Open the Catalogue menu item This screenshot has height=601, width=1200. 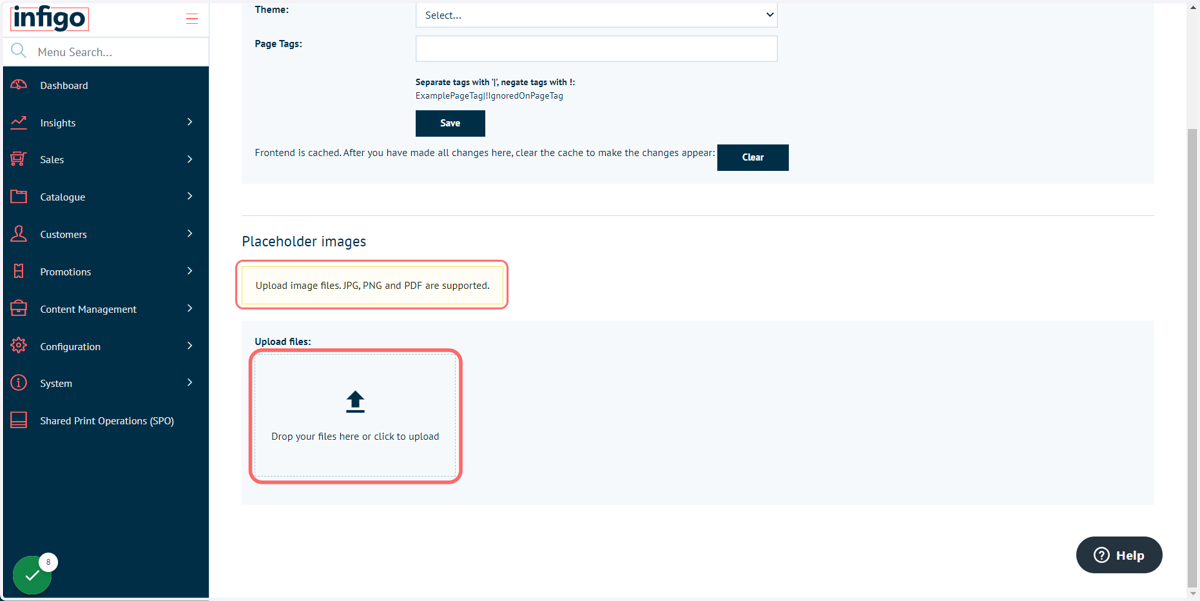105,197
